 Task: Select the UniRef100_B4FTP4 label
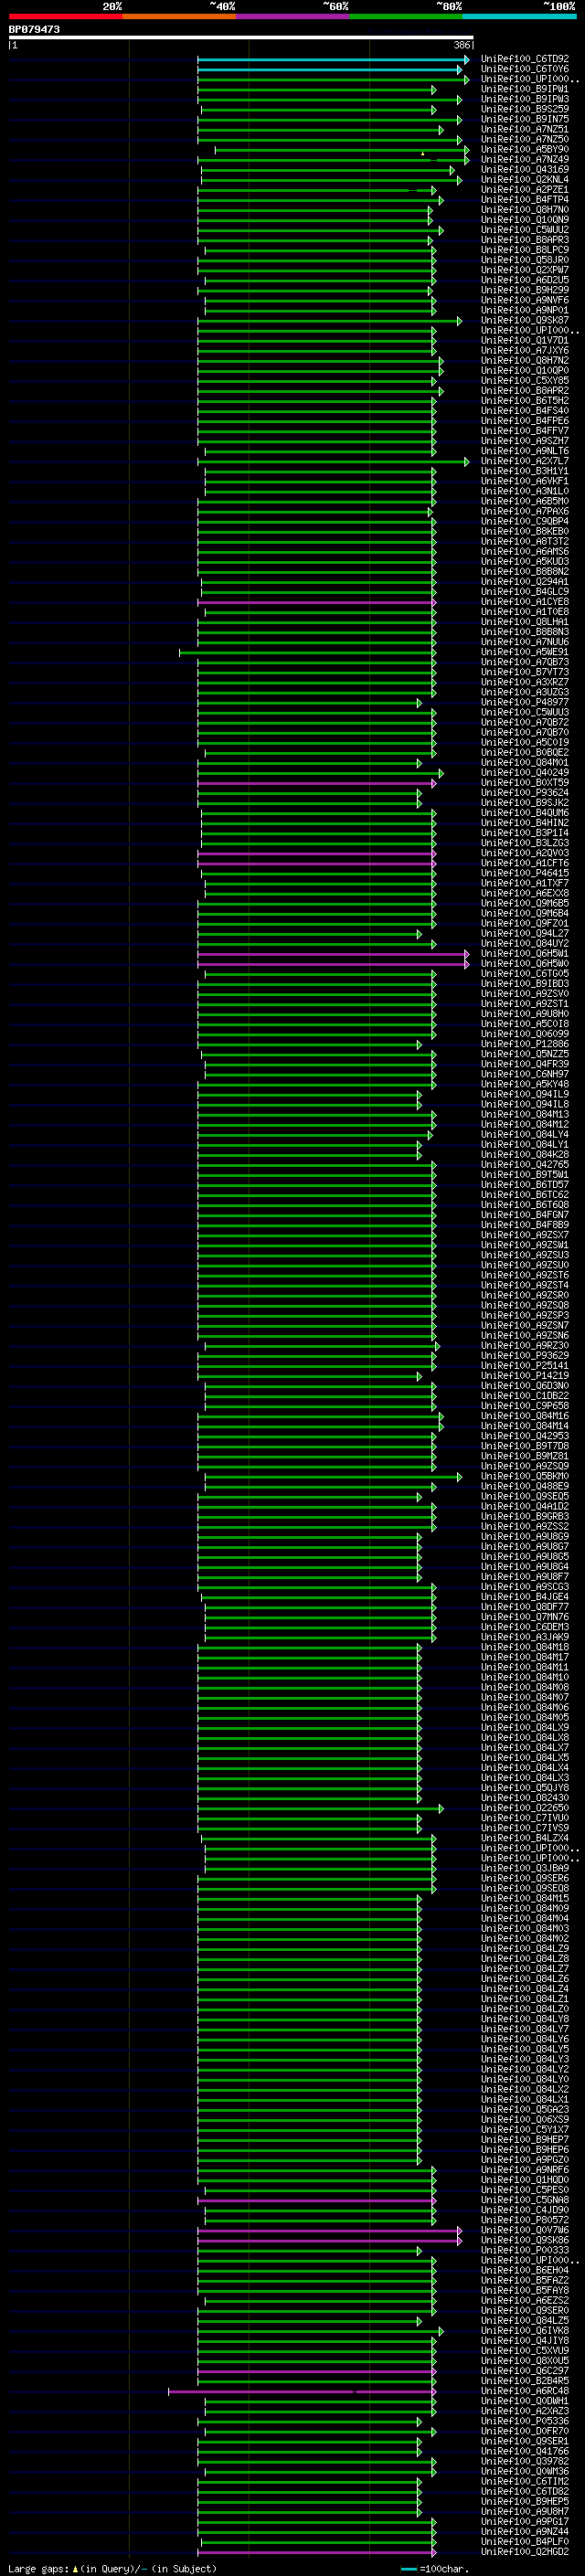pos(525,199)
